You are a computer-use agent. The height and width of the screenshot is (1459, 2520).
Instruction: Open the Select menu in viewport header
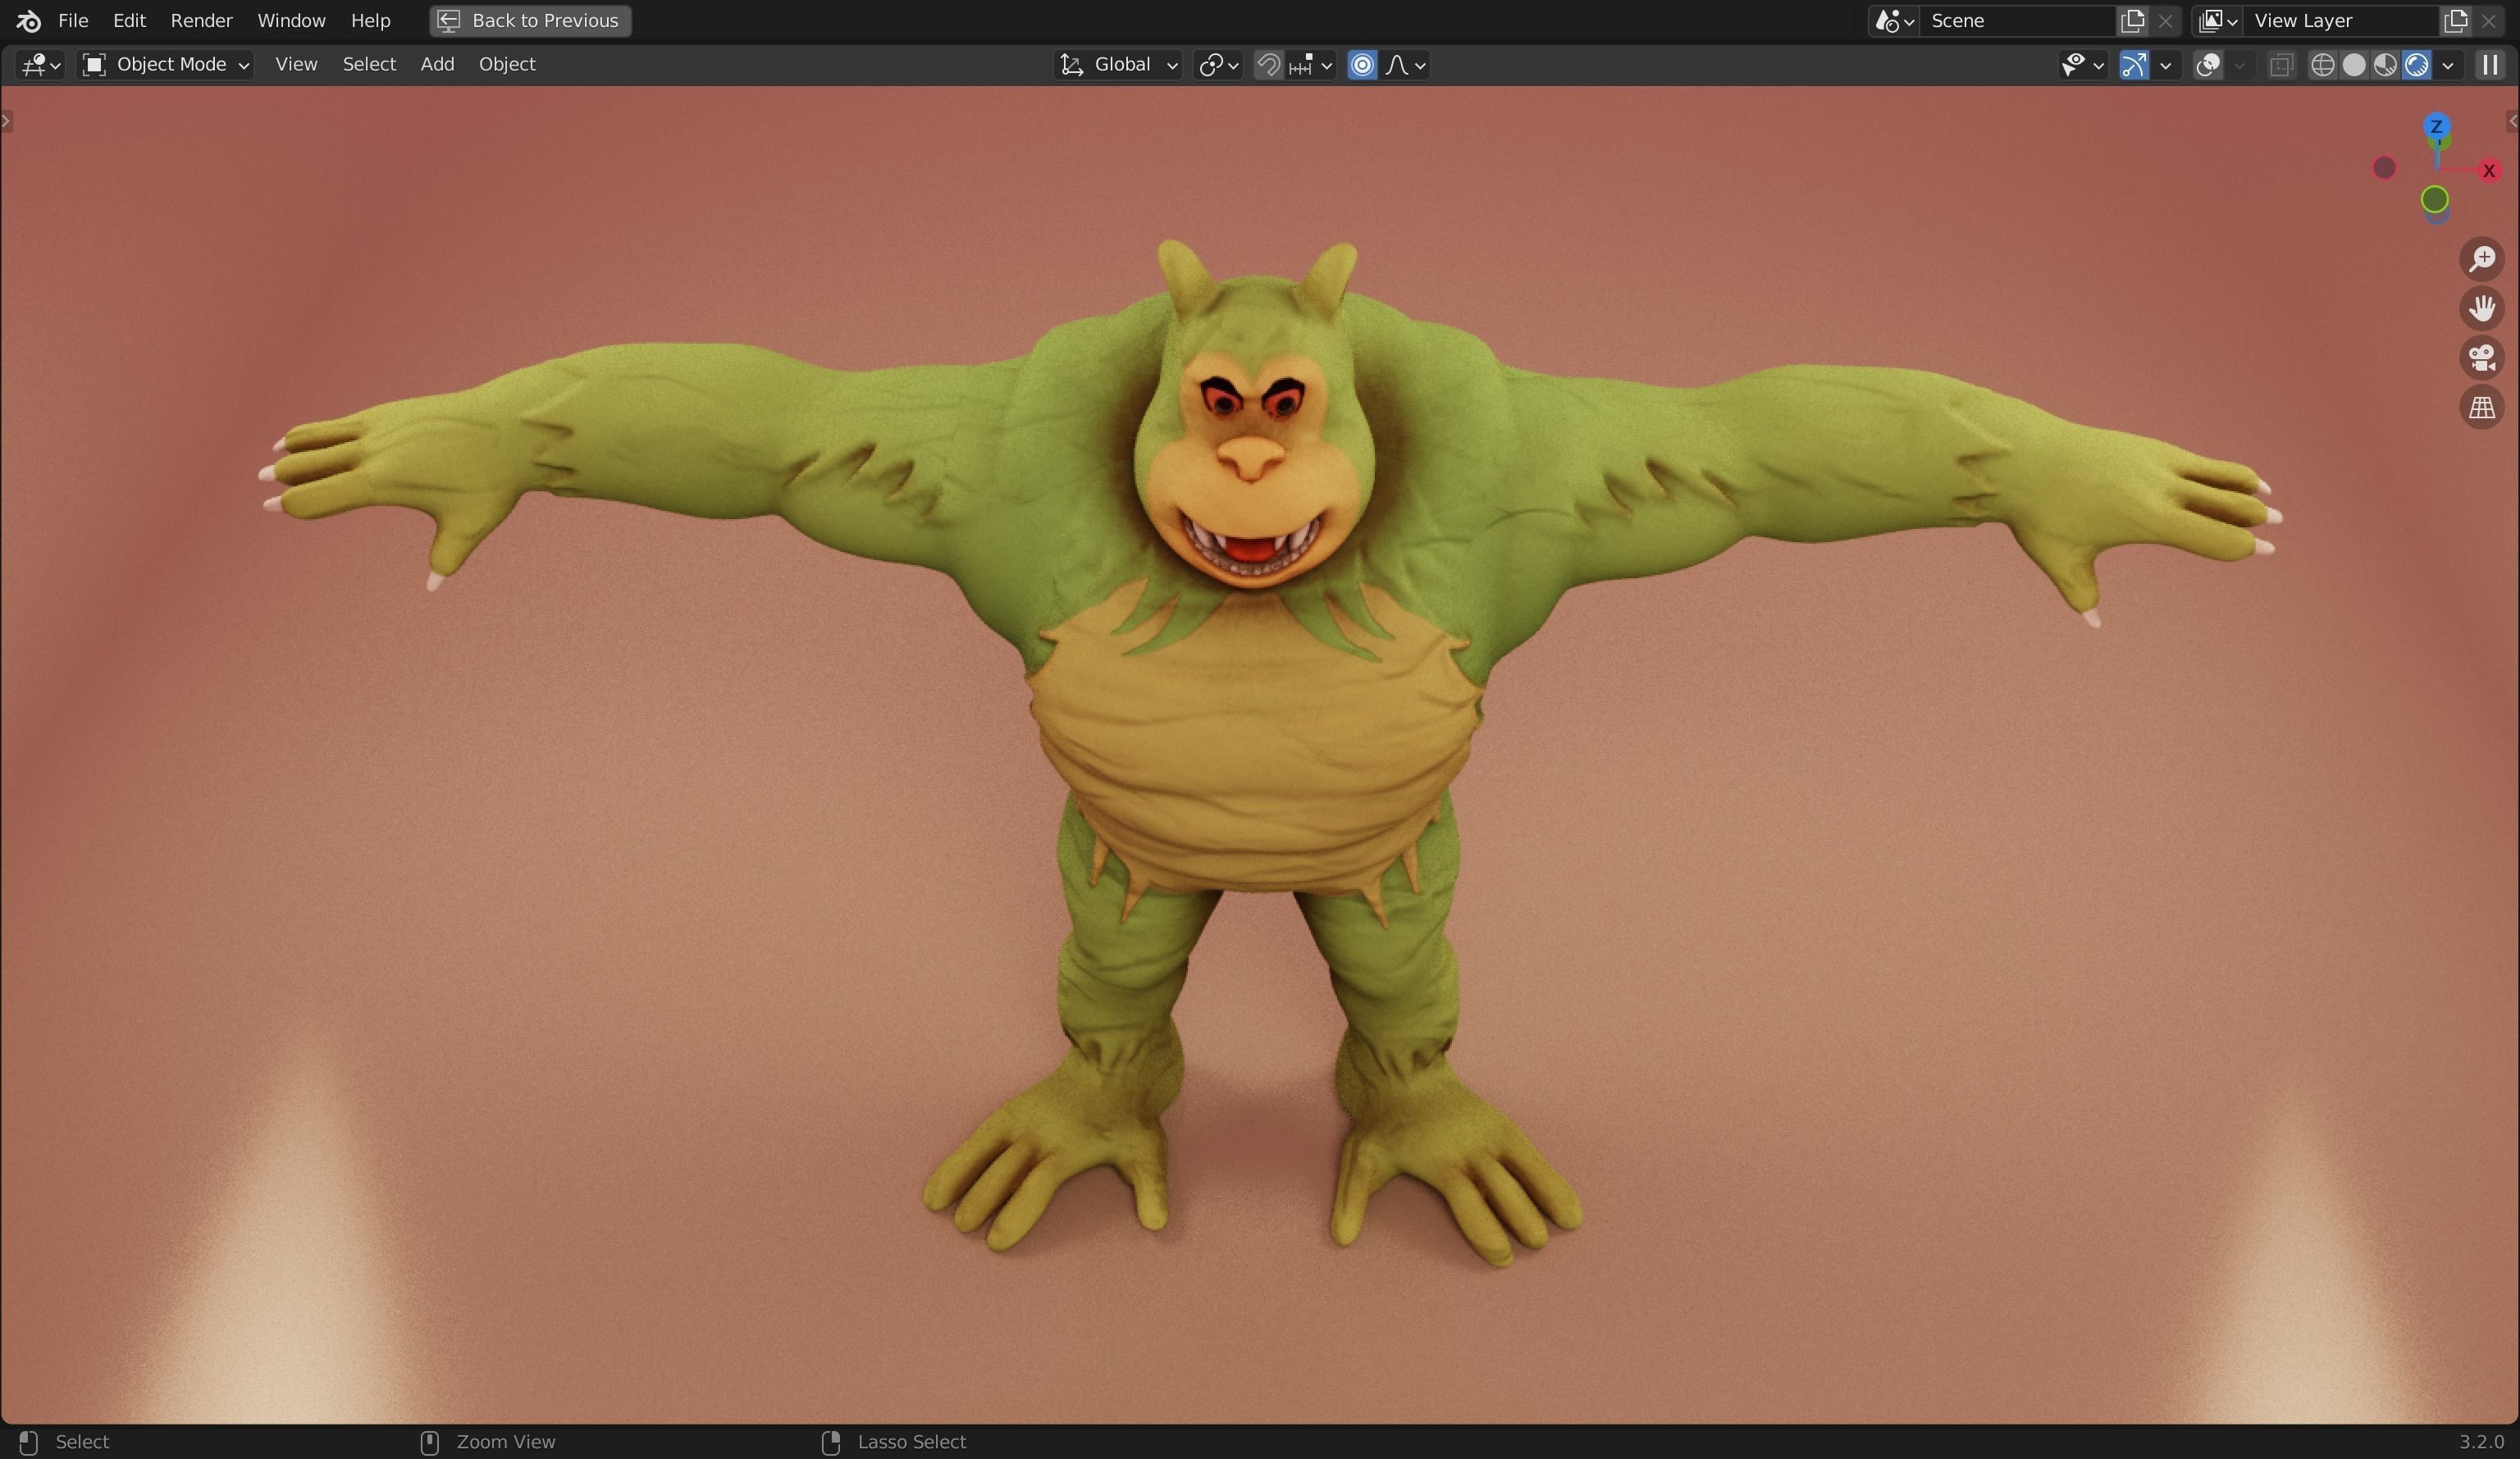pos(369,65)
